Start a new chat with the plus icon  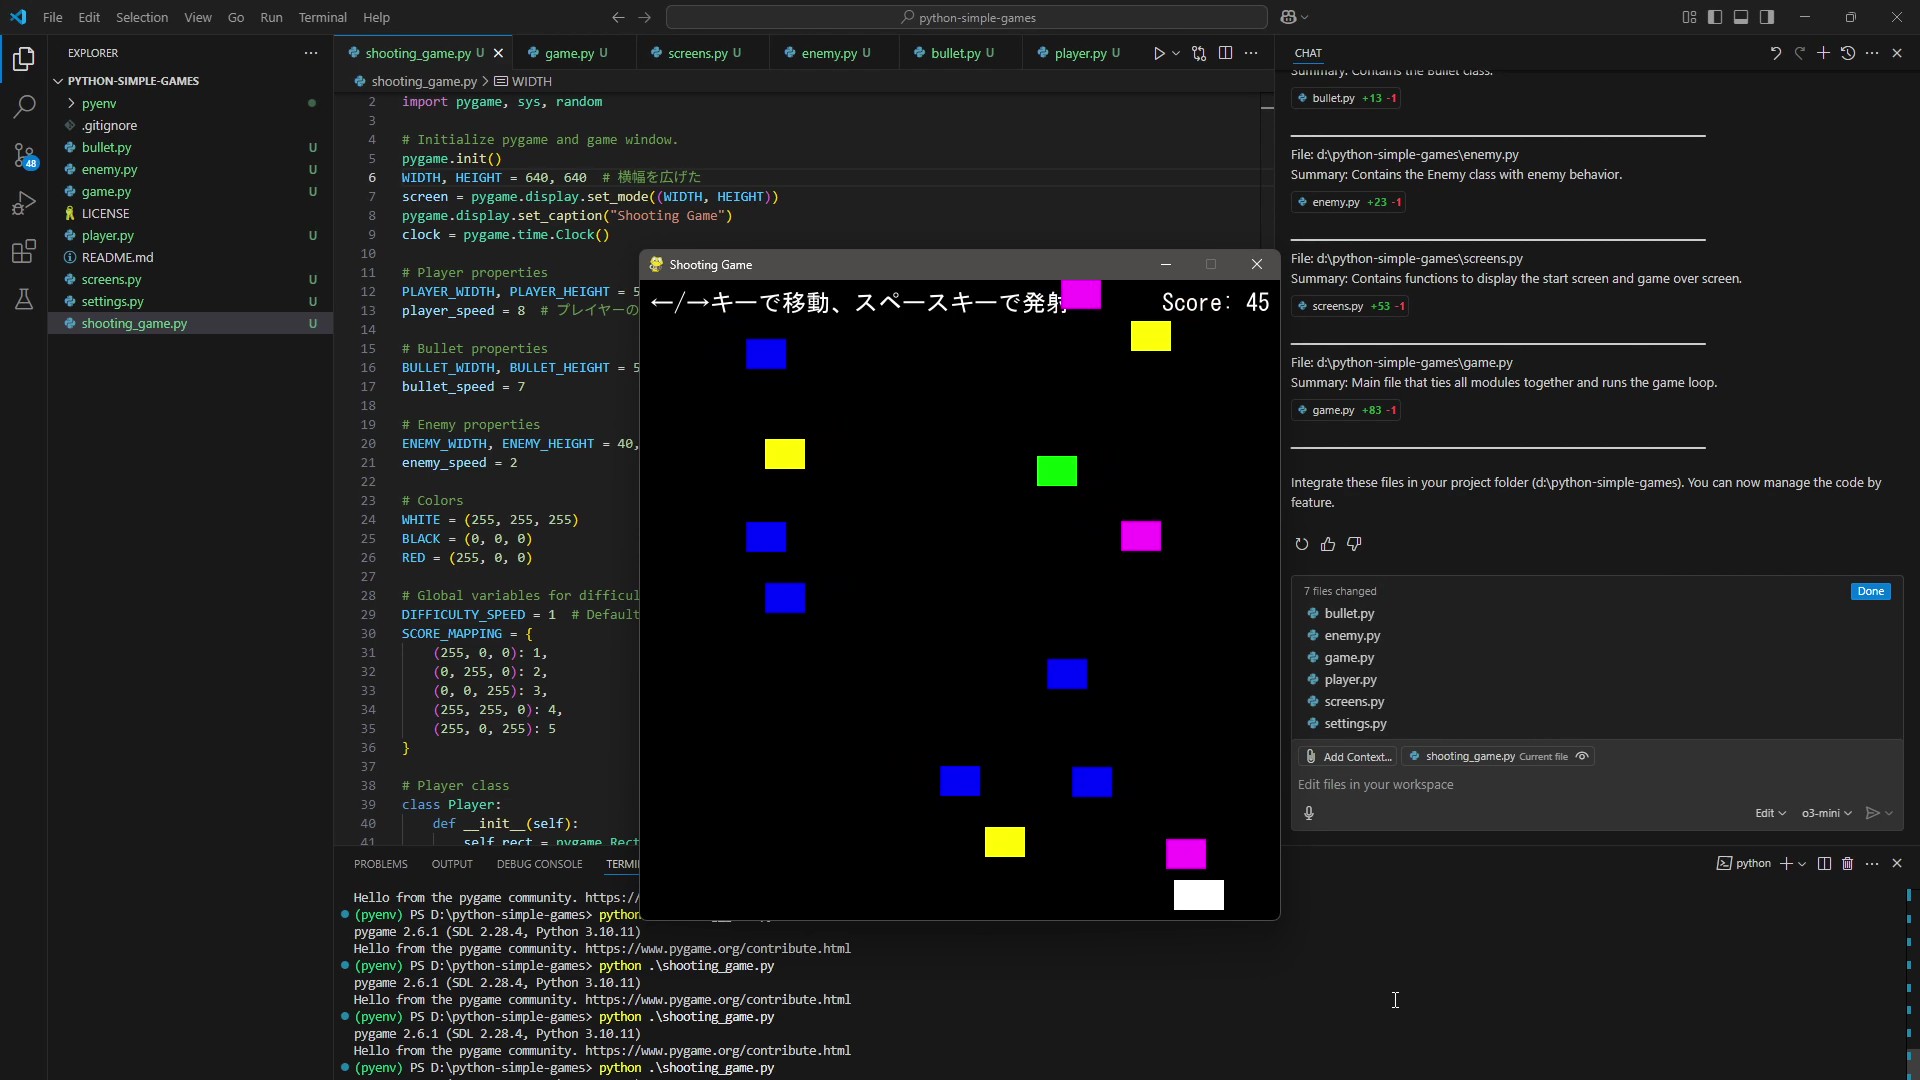pos(1822,53)
